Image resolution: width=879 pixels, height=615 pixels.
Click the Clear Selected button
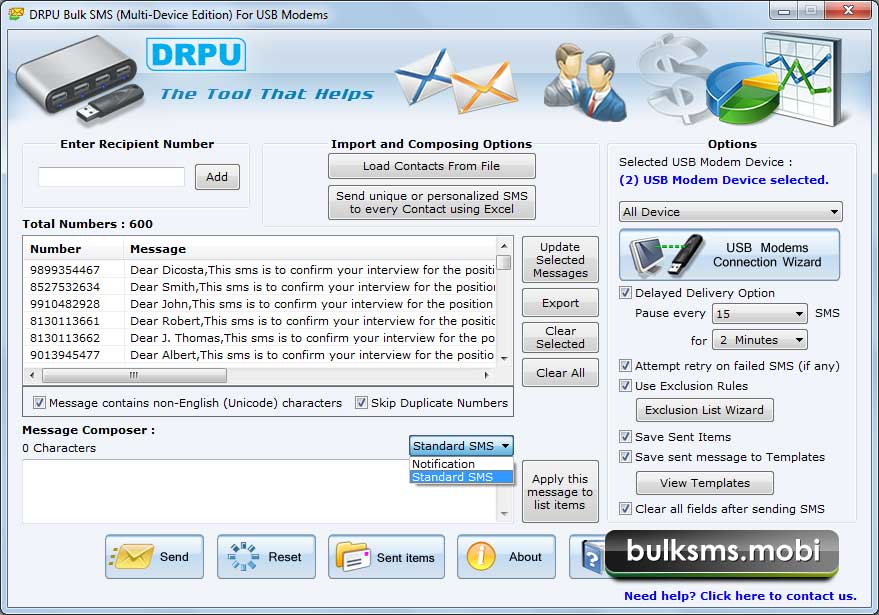click(x=560, y=337)
